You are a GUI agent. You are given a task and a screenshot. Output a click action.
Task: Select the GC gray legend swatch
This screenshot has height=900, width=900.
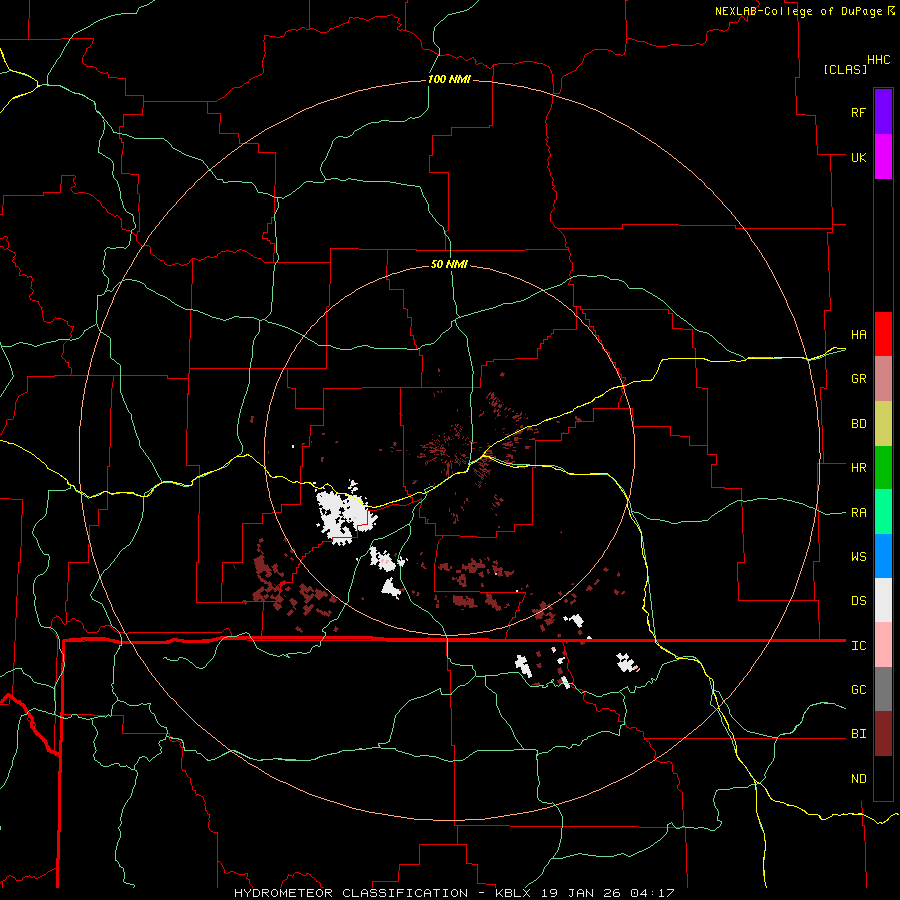883,689
